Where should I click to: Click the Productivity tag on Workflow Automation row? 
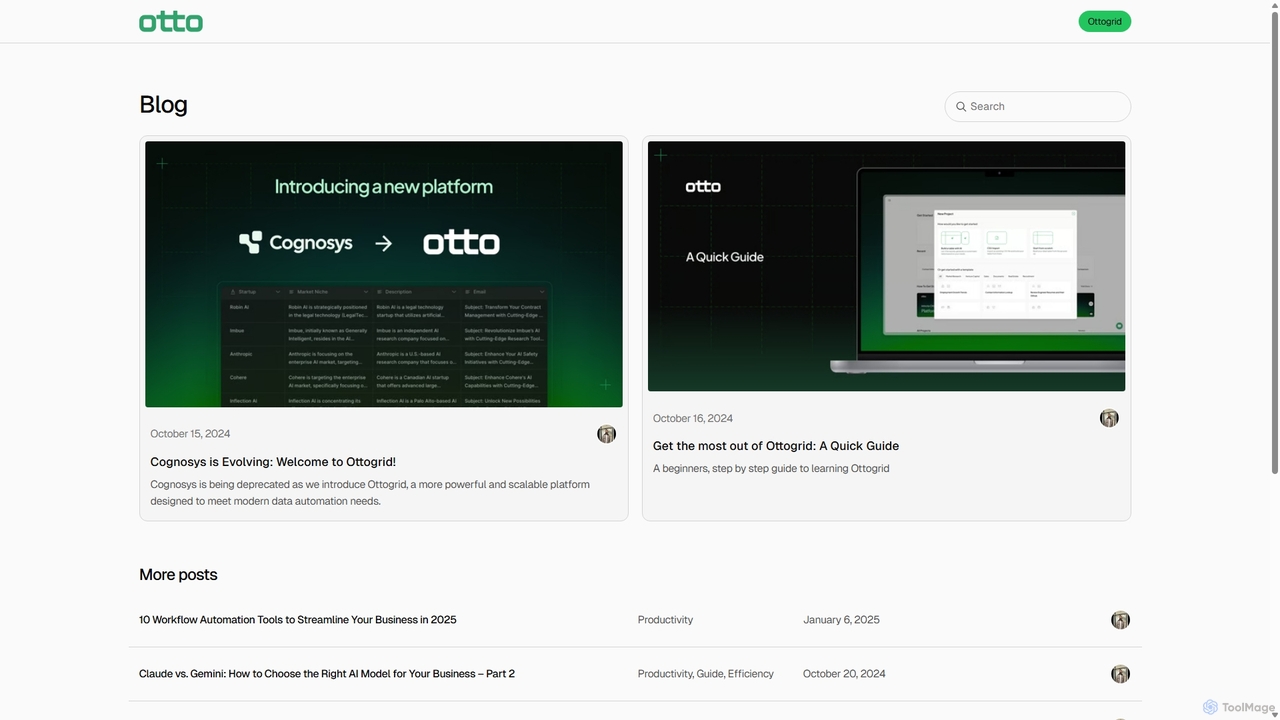click(665, 620)
